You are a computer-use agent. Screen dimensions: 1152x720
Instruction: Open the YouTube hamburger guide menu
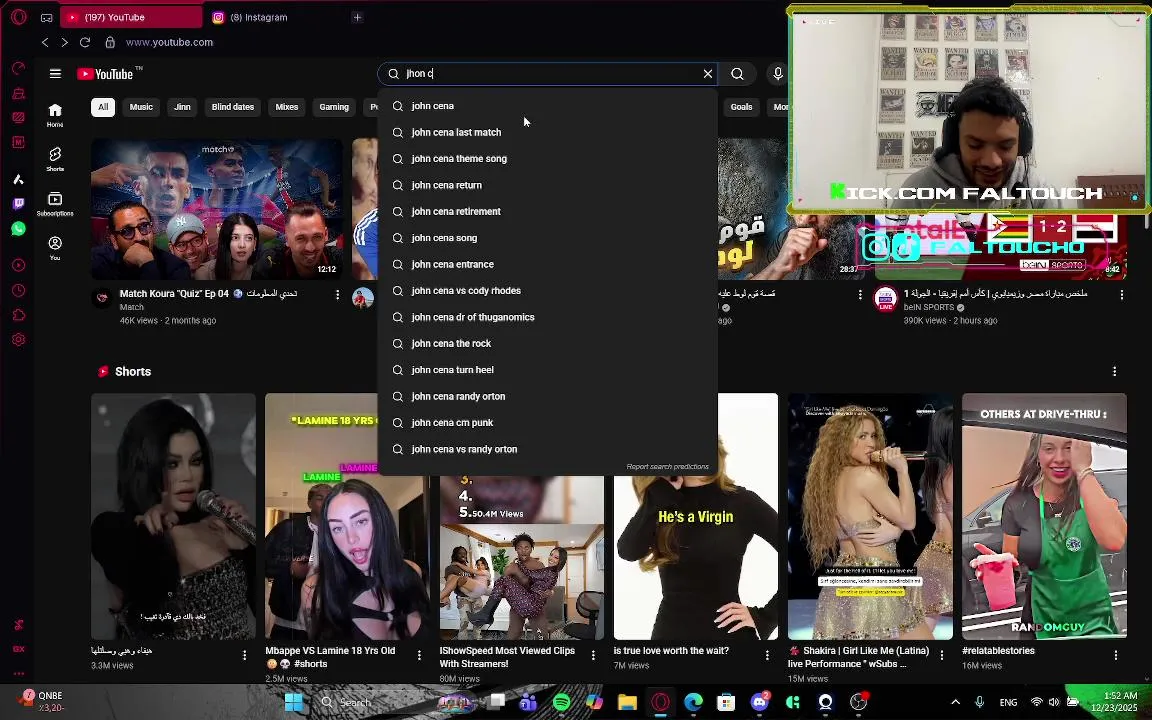tap(55, 73)
